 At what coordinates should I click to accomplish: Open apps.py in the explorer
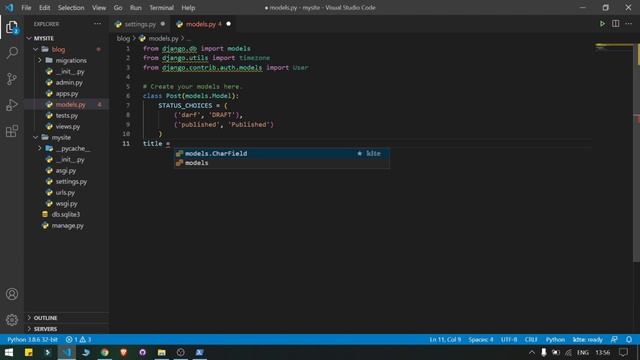(x=67, y=93)
